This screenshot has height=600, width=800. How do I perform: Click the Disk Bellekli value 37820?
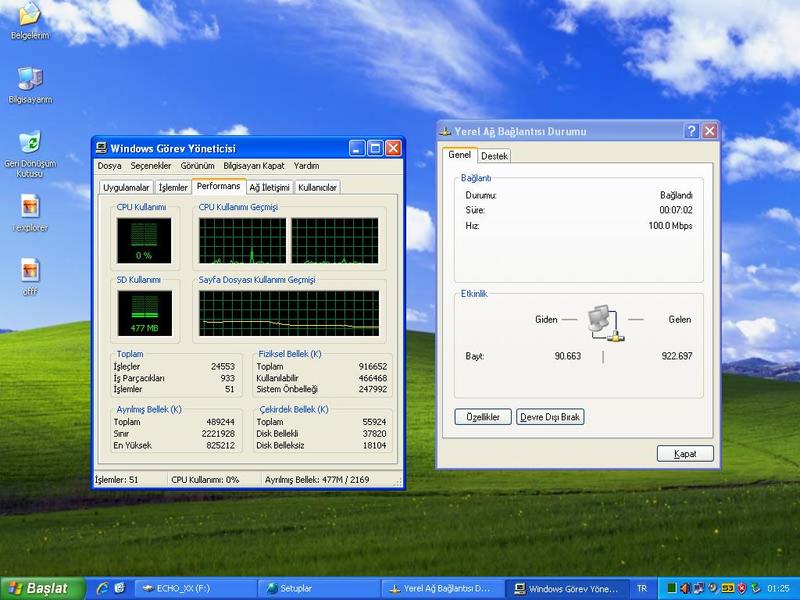pyautogui.click(x=374, y=434)
